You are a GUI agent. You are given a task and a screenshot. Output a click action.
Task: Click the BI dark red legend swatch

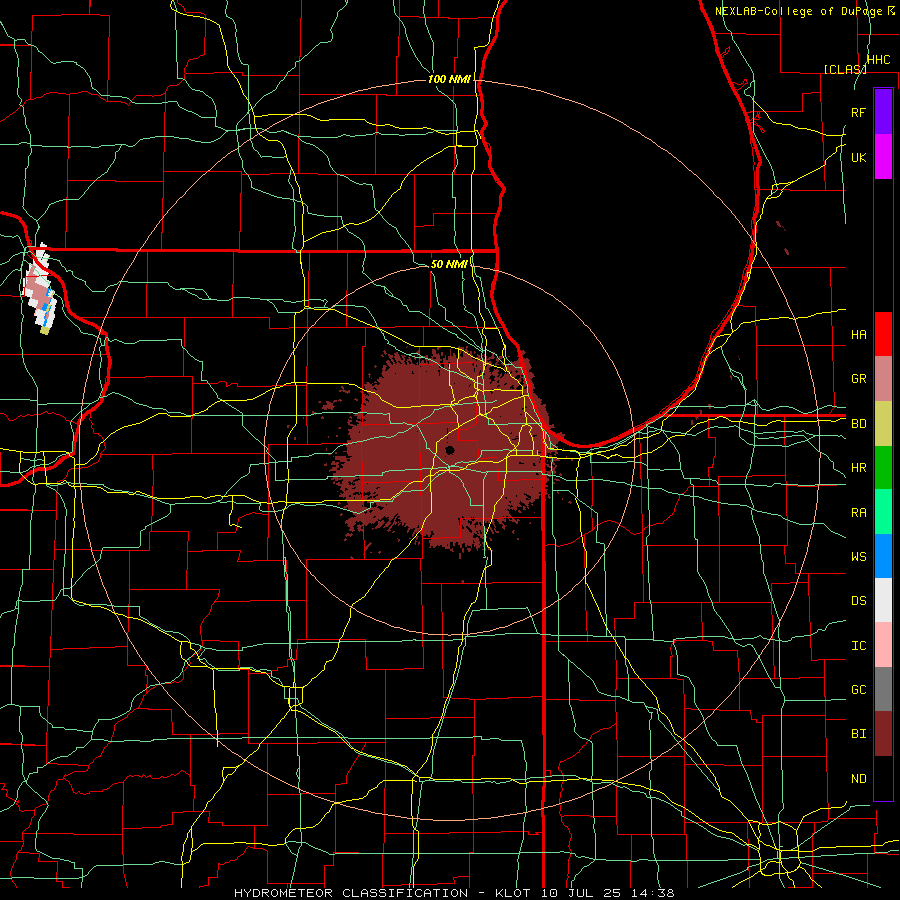[883, 734]
